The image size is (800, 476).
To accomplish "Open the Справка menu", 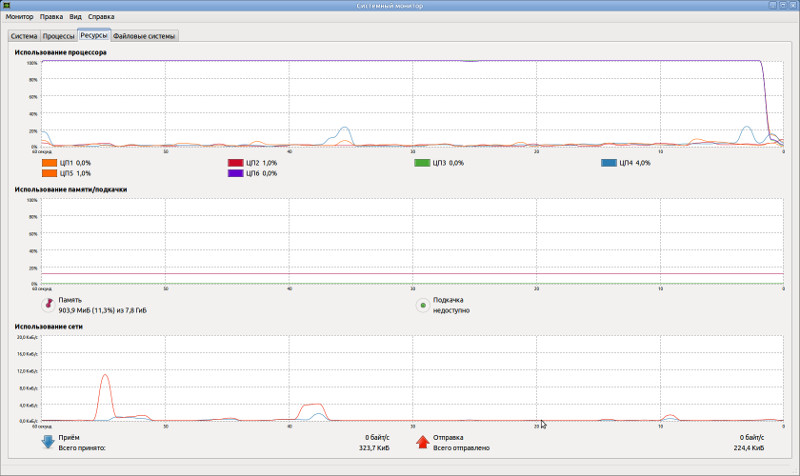I will (101, 16).
